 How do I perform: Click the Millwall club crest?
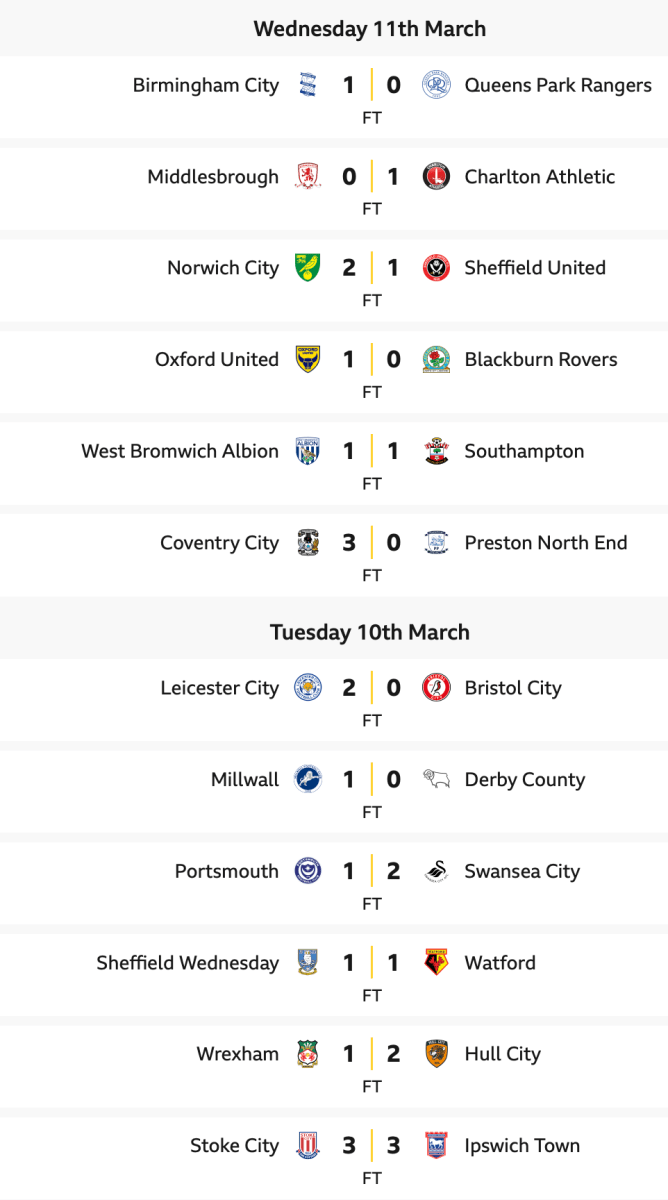pos(307,780)
